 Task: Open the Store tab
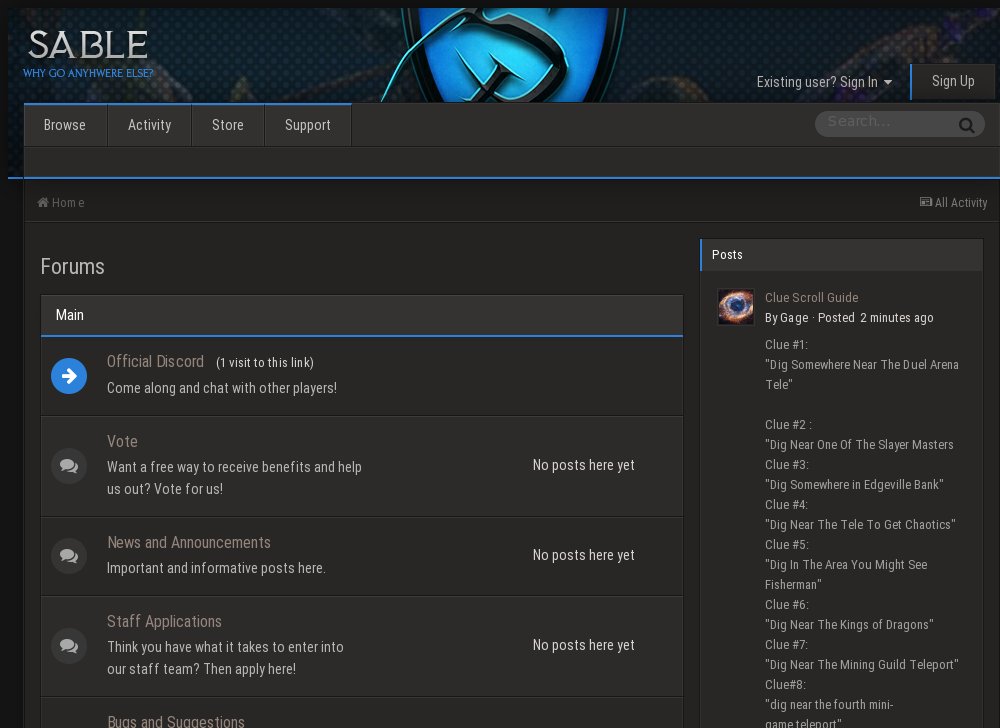(228, 125)
